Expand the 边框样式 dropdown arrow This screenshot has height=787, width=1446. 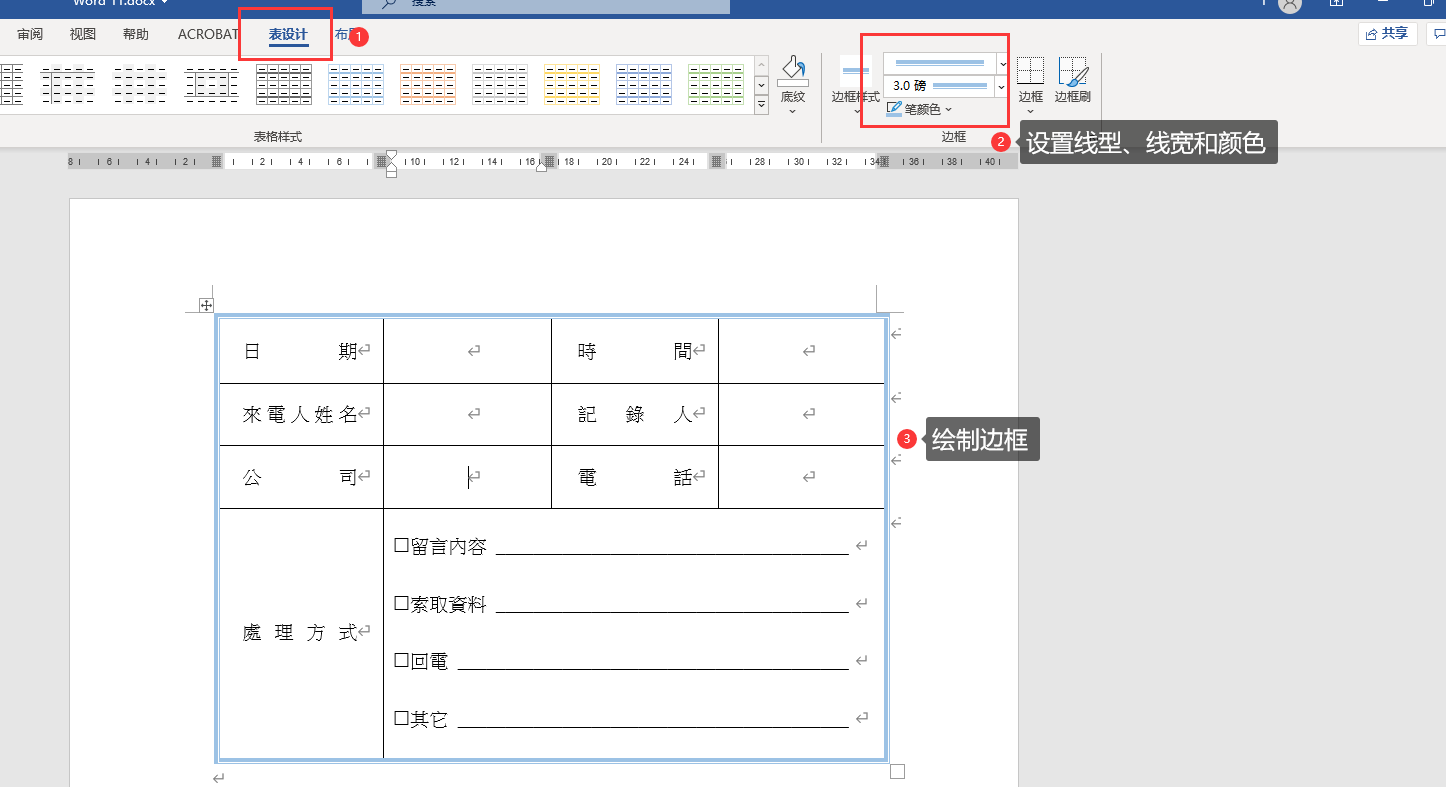point(856,111)
